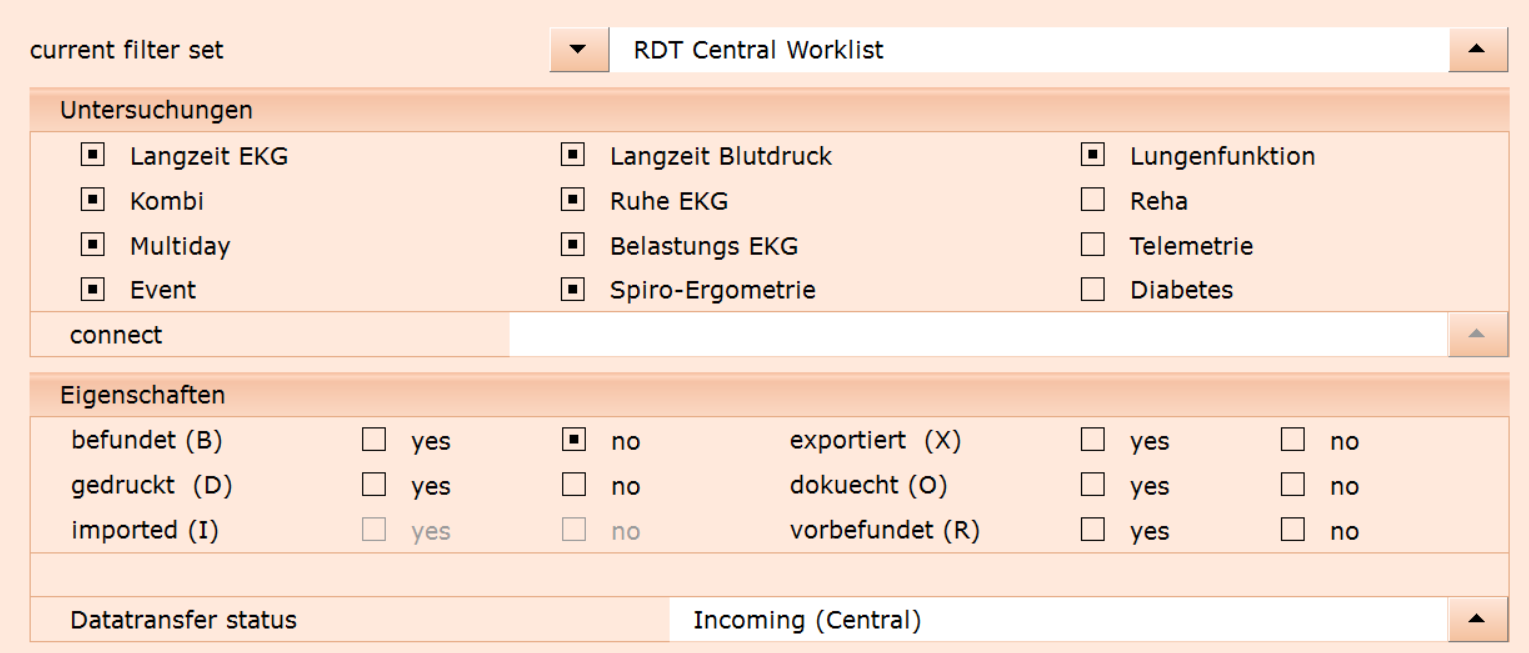This screenshot has width=1529, height=653.
Task: Open the filter set down-arrow button
Action: click(579, 49)
